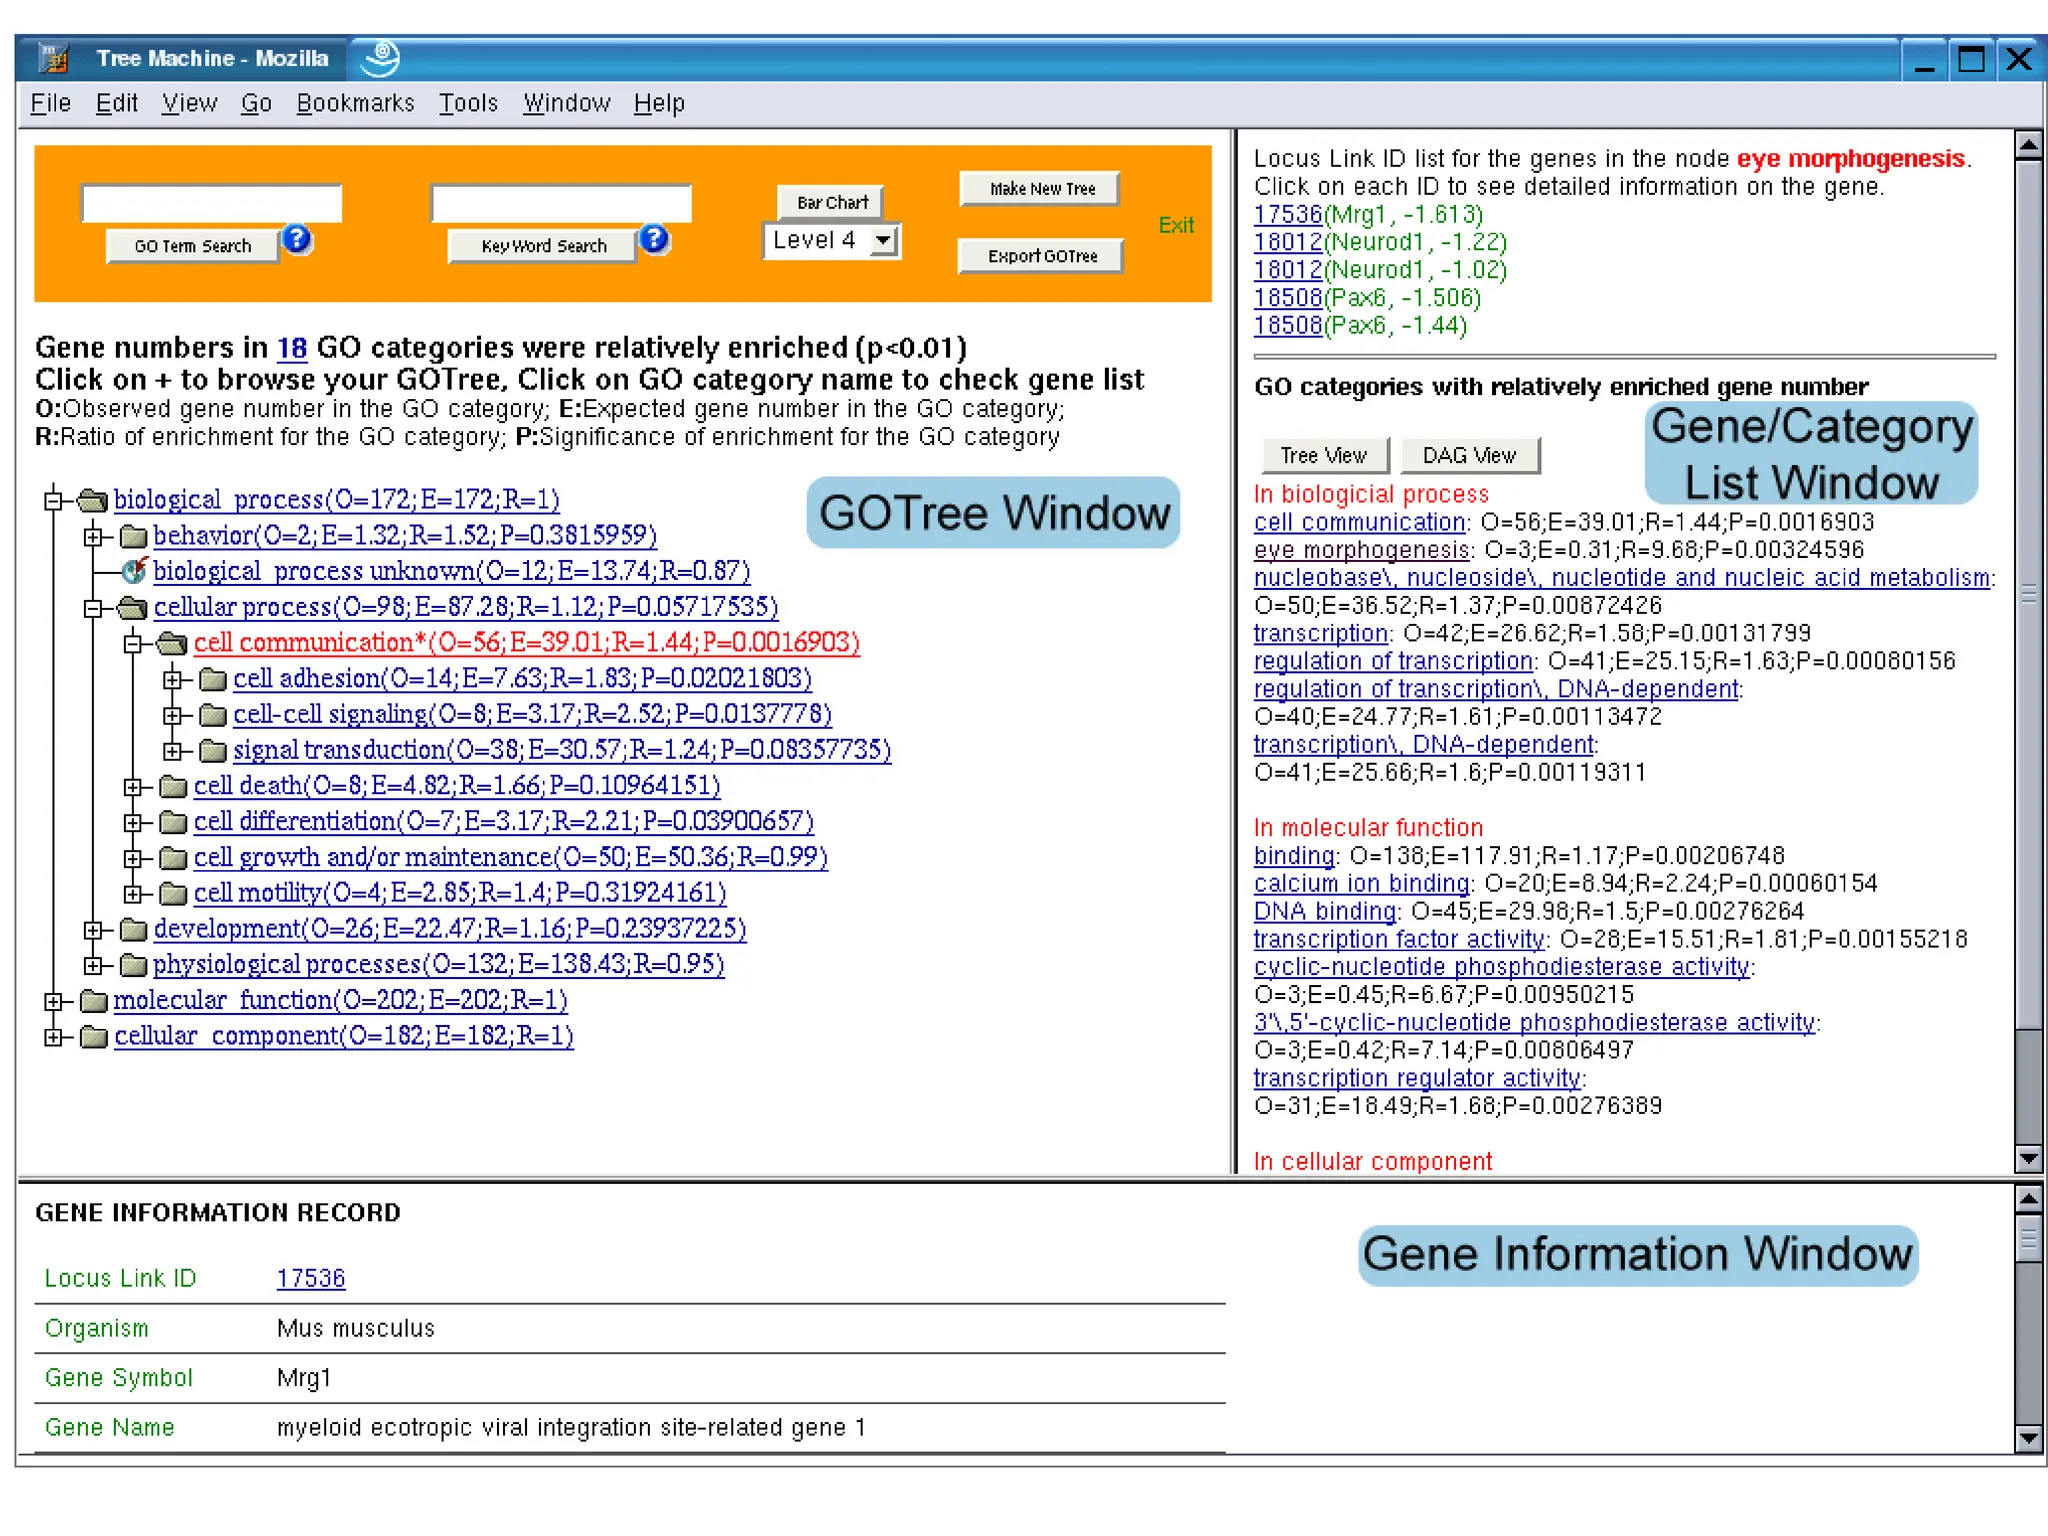Click the Exit link

[1175, 225]
